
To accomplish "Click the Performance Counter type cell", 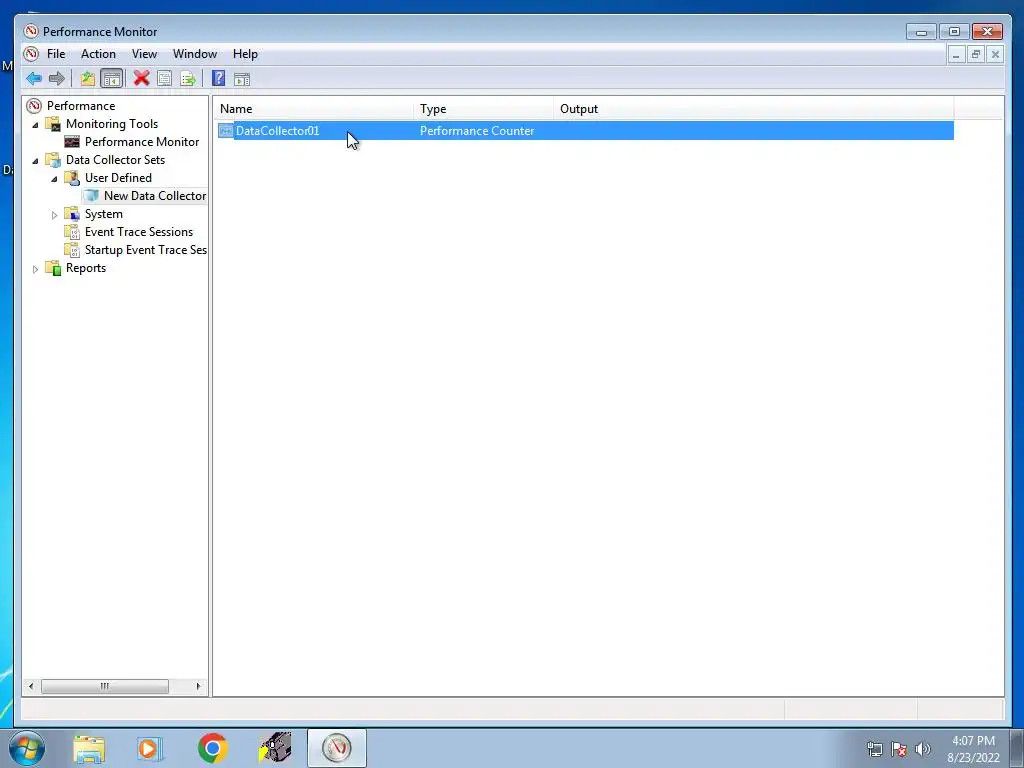I will (x=477, y=131).
